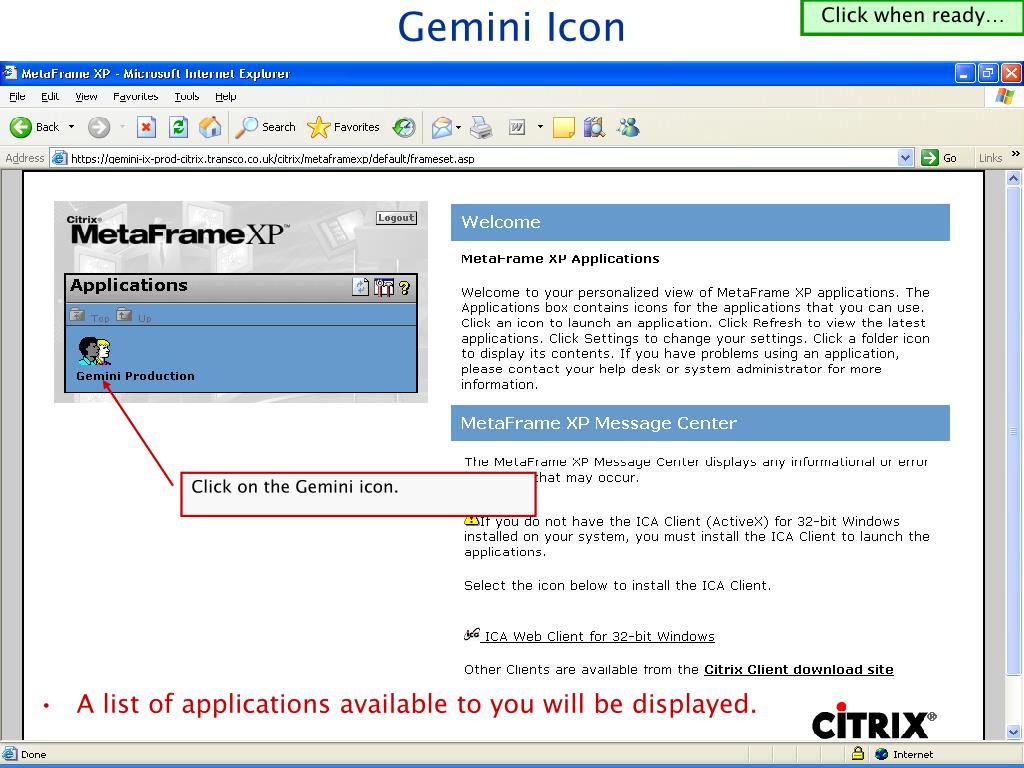This screenshot has height=768, width=1024.
Task: Open the View menu
Action: [86, 97]
